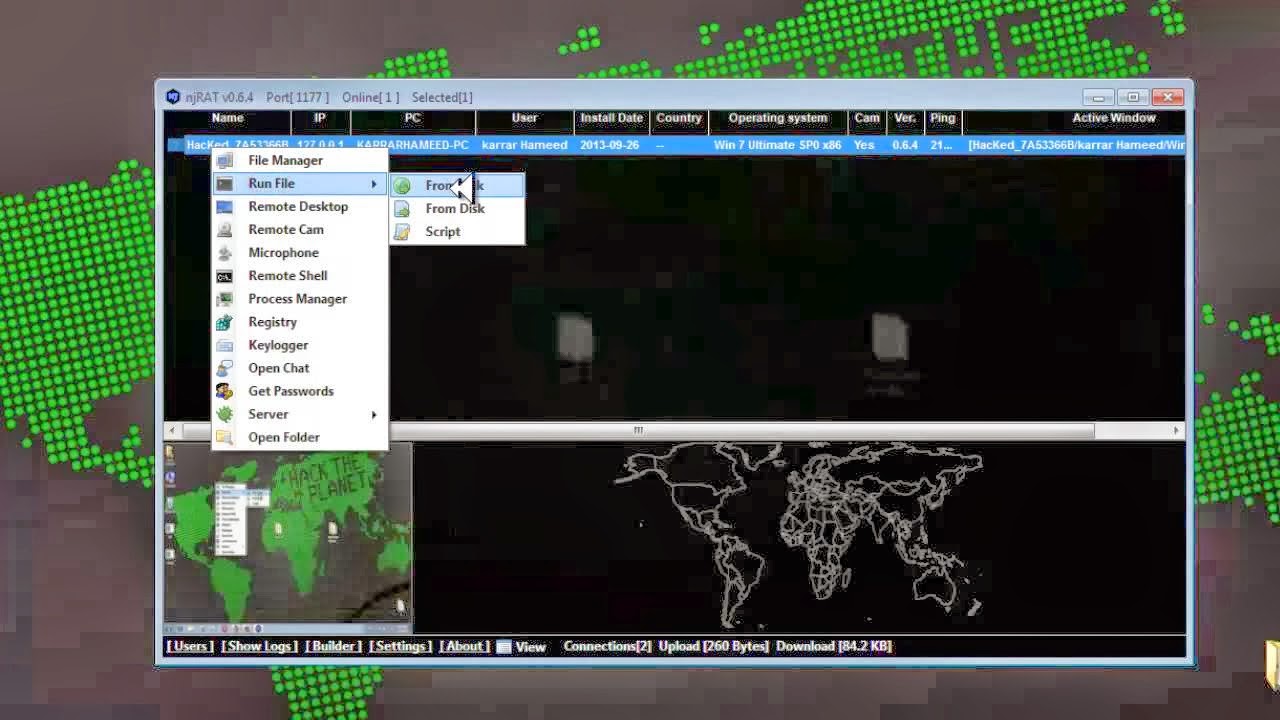Click the 'karrar Hameed' user cell

(525, 145)
